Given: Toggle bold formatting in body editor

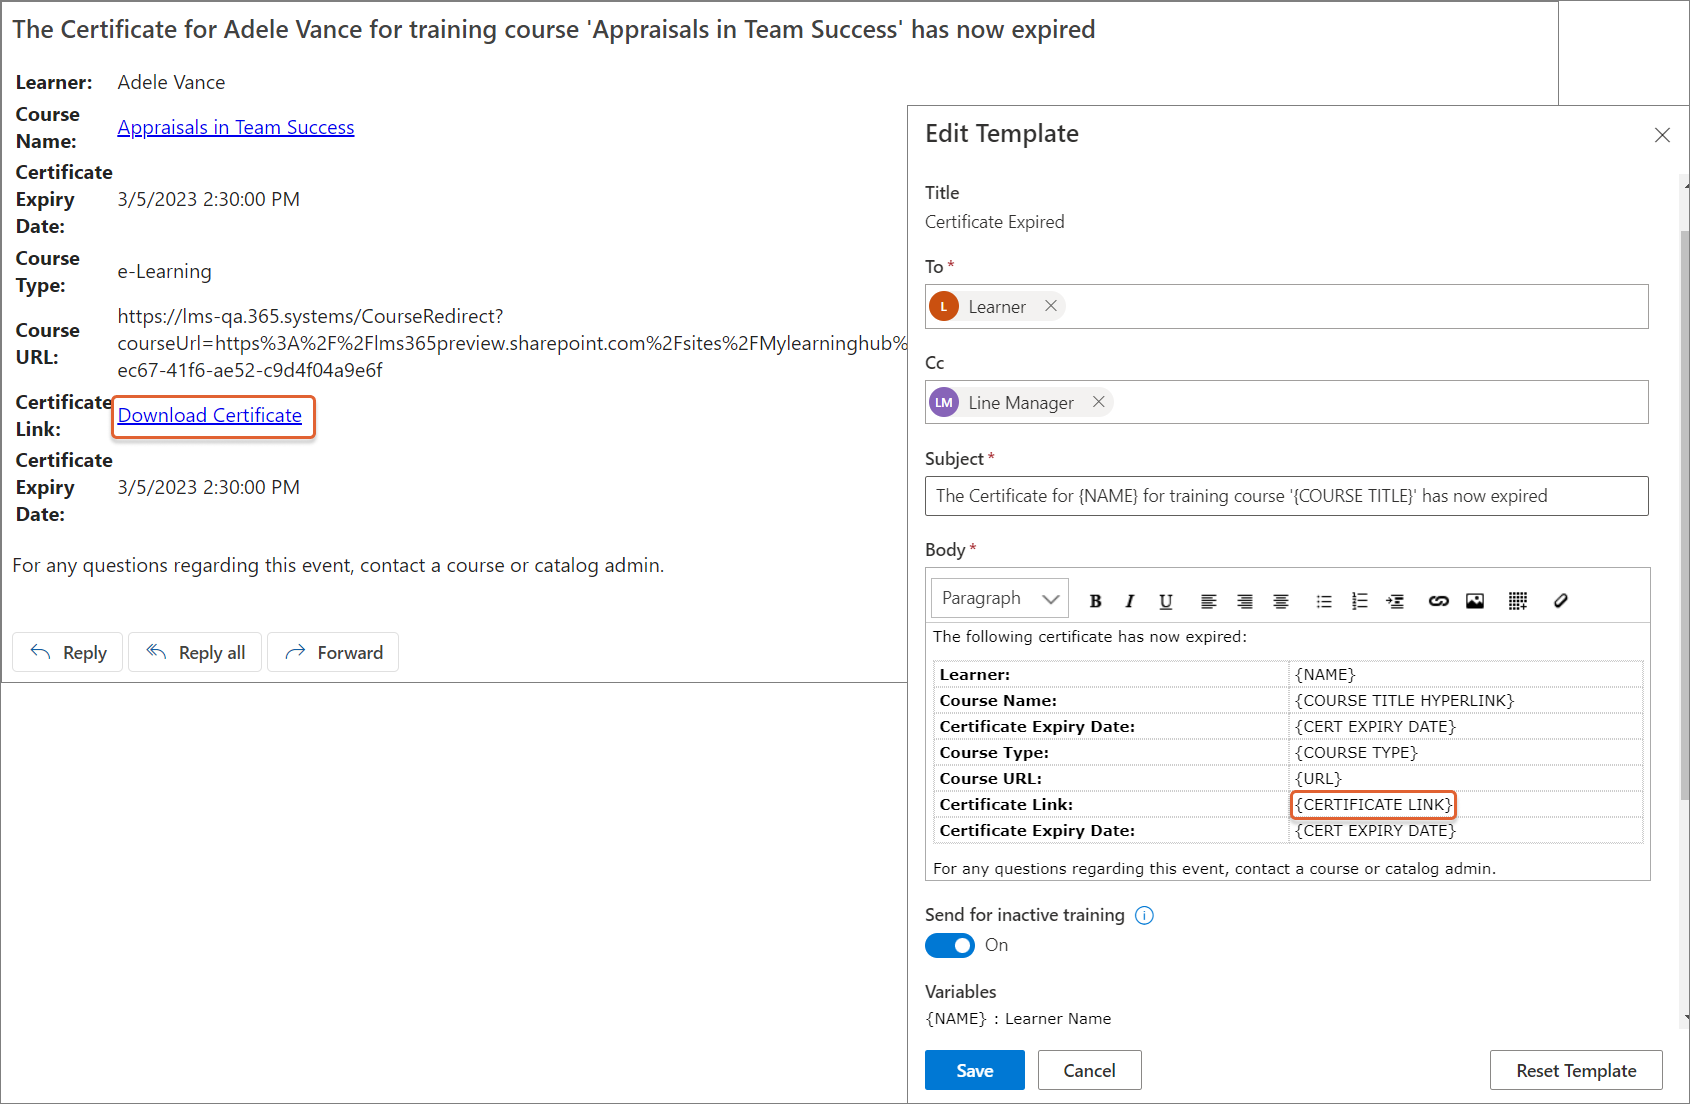Looking at the screenshot, I should [x=1095, y=601].
